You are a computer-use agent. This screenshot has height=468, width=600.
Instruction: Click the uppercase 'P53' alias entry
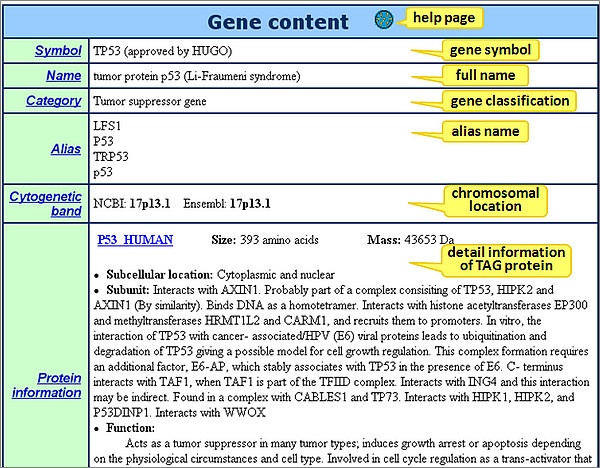point(103,141)
